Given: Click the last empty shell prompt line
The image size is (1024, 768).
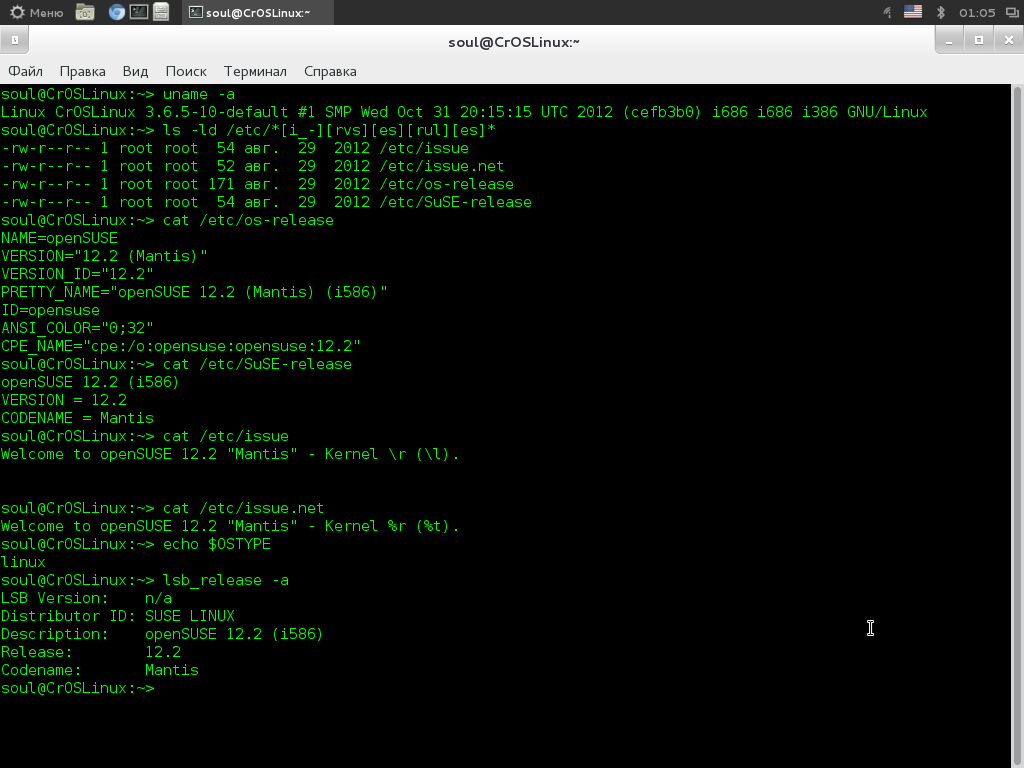Looking at the screenshot, I should coord(78,688).
